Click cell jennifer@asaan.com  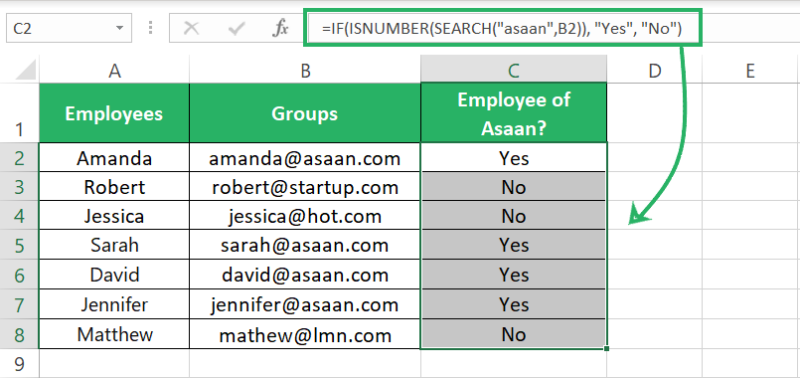[x=305, y=305]
